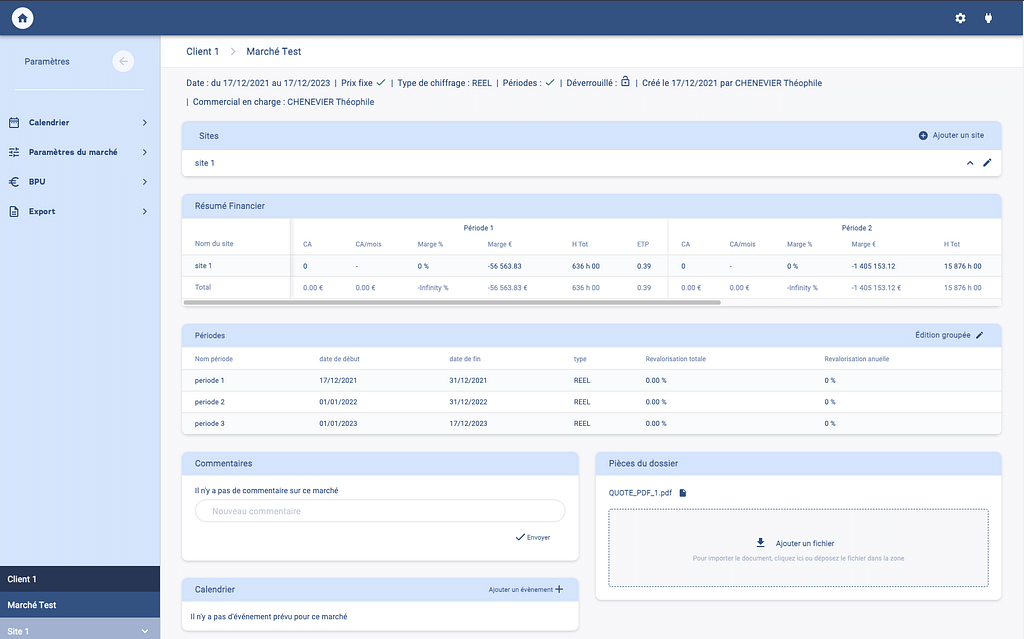Click the power plug icon
Viewport: 1024px width, 639px height.
coord(988,18)
